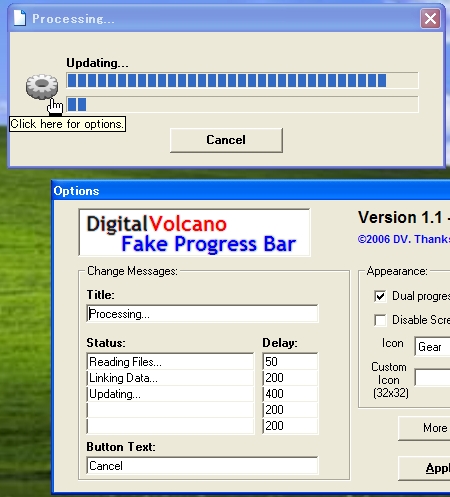Click the More button
Screen dimensions: 450x497
click(424, 428)
